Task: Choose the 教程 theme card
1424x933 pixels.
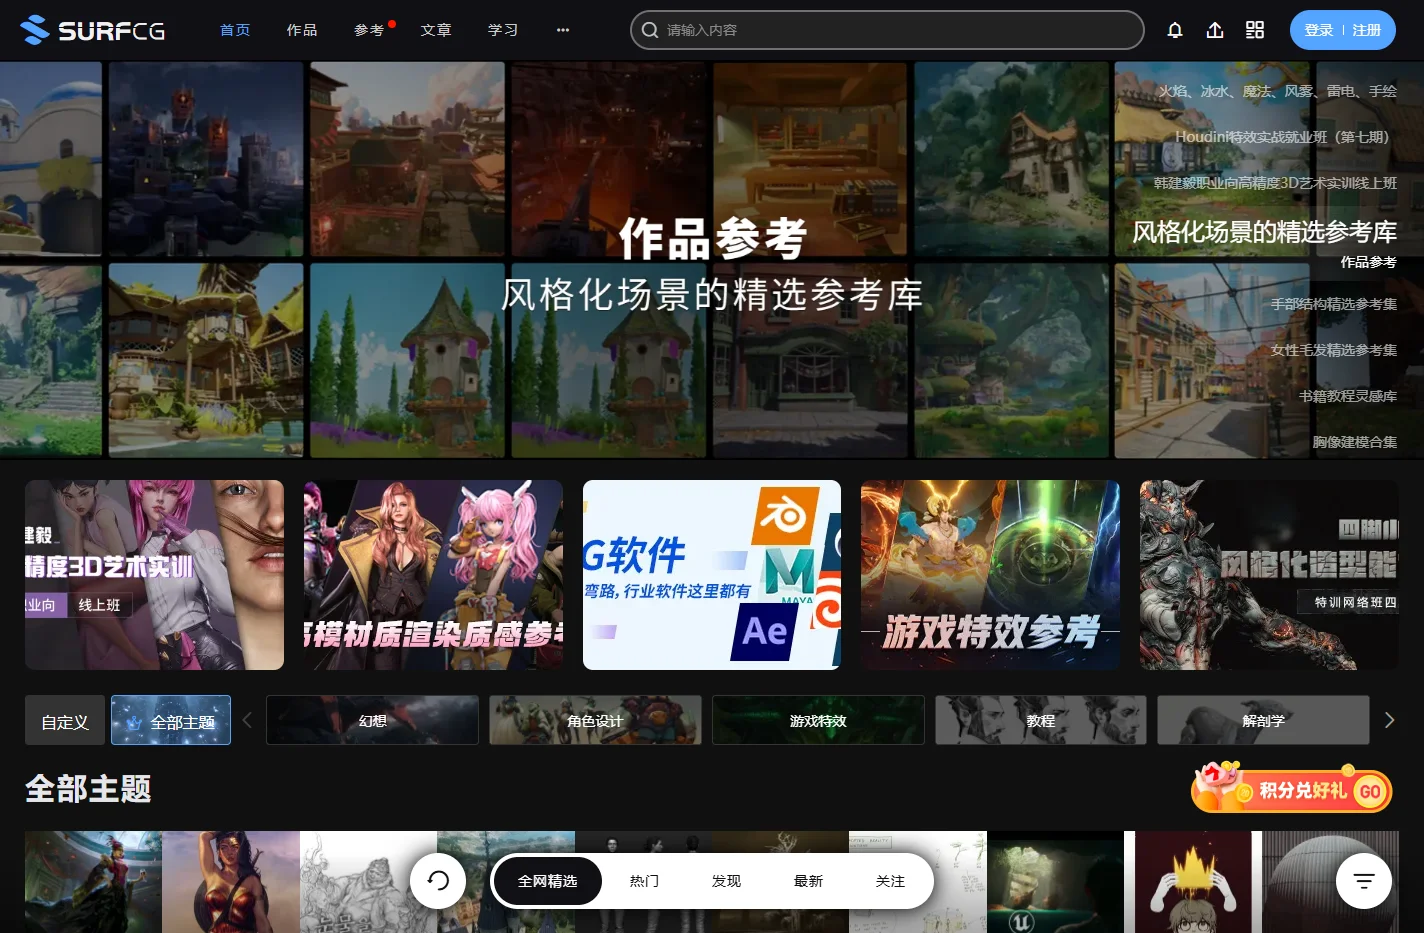Action: [1041, 720]
